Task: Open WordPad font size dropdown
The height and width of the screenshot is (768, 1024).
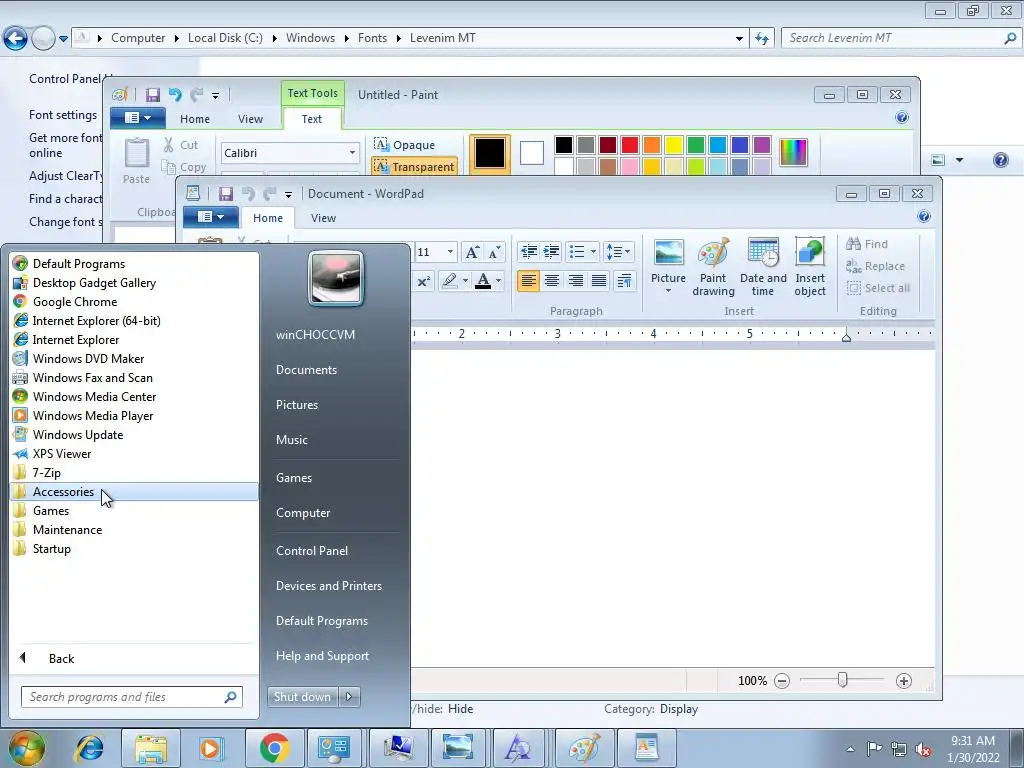Action: [450, 252]
